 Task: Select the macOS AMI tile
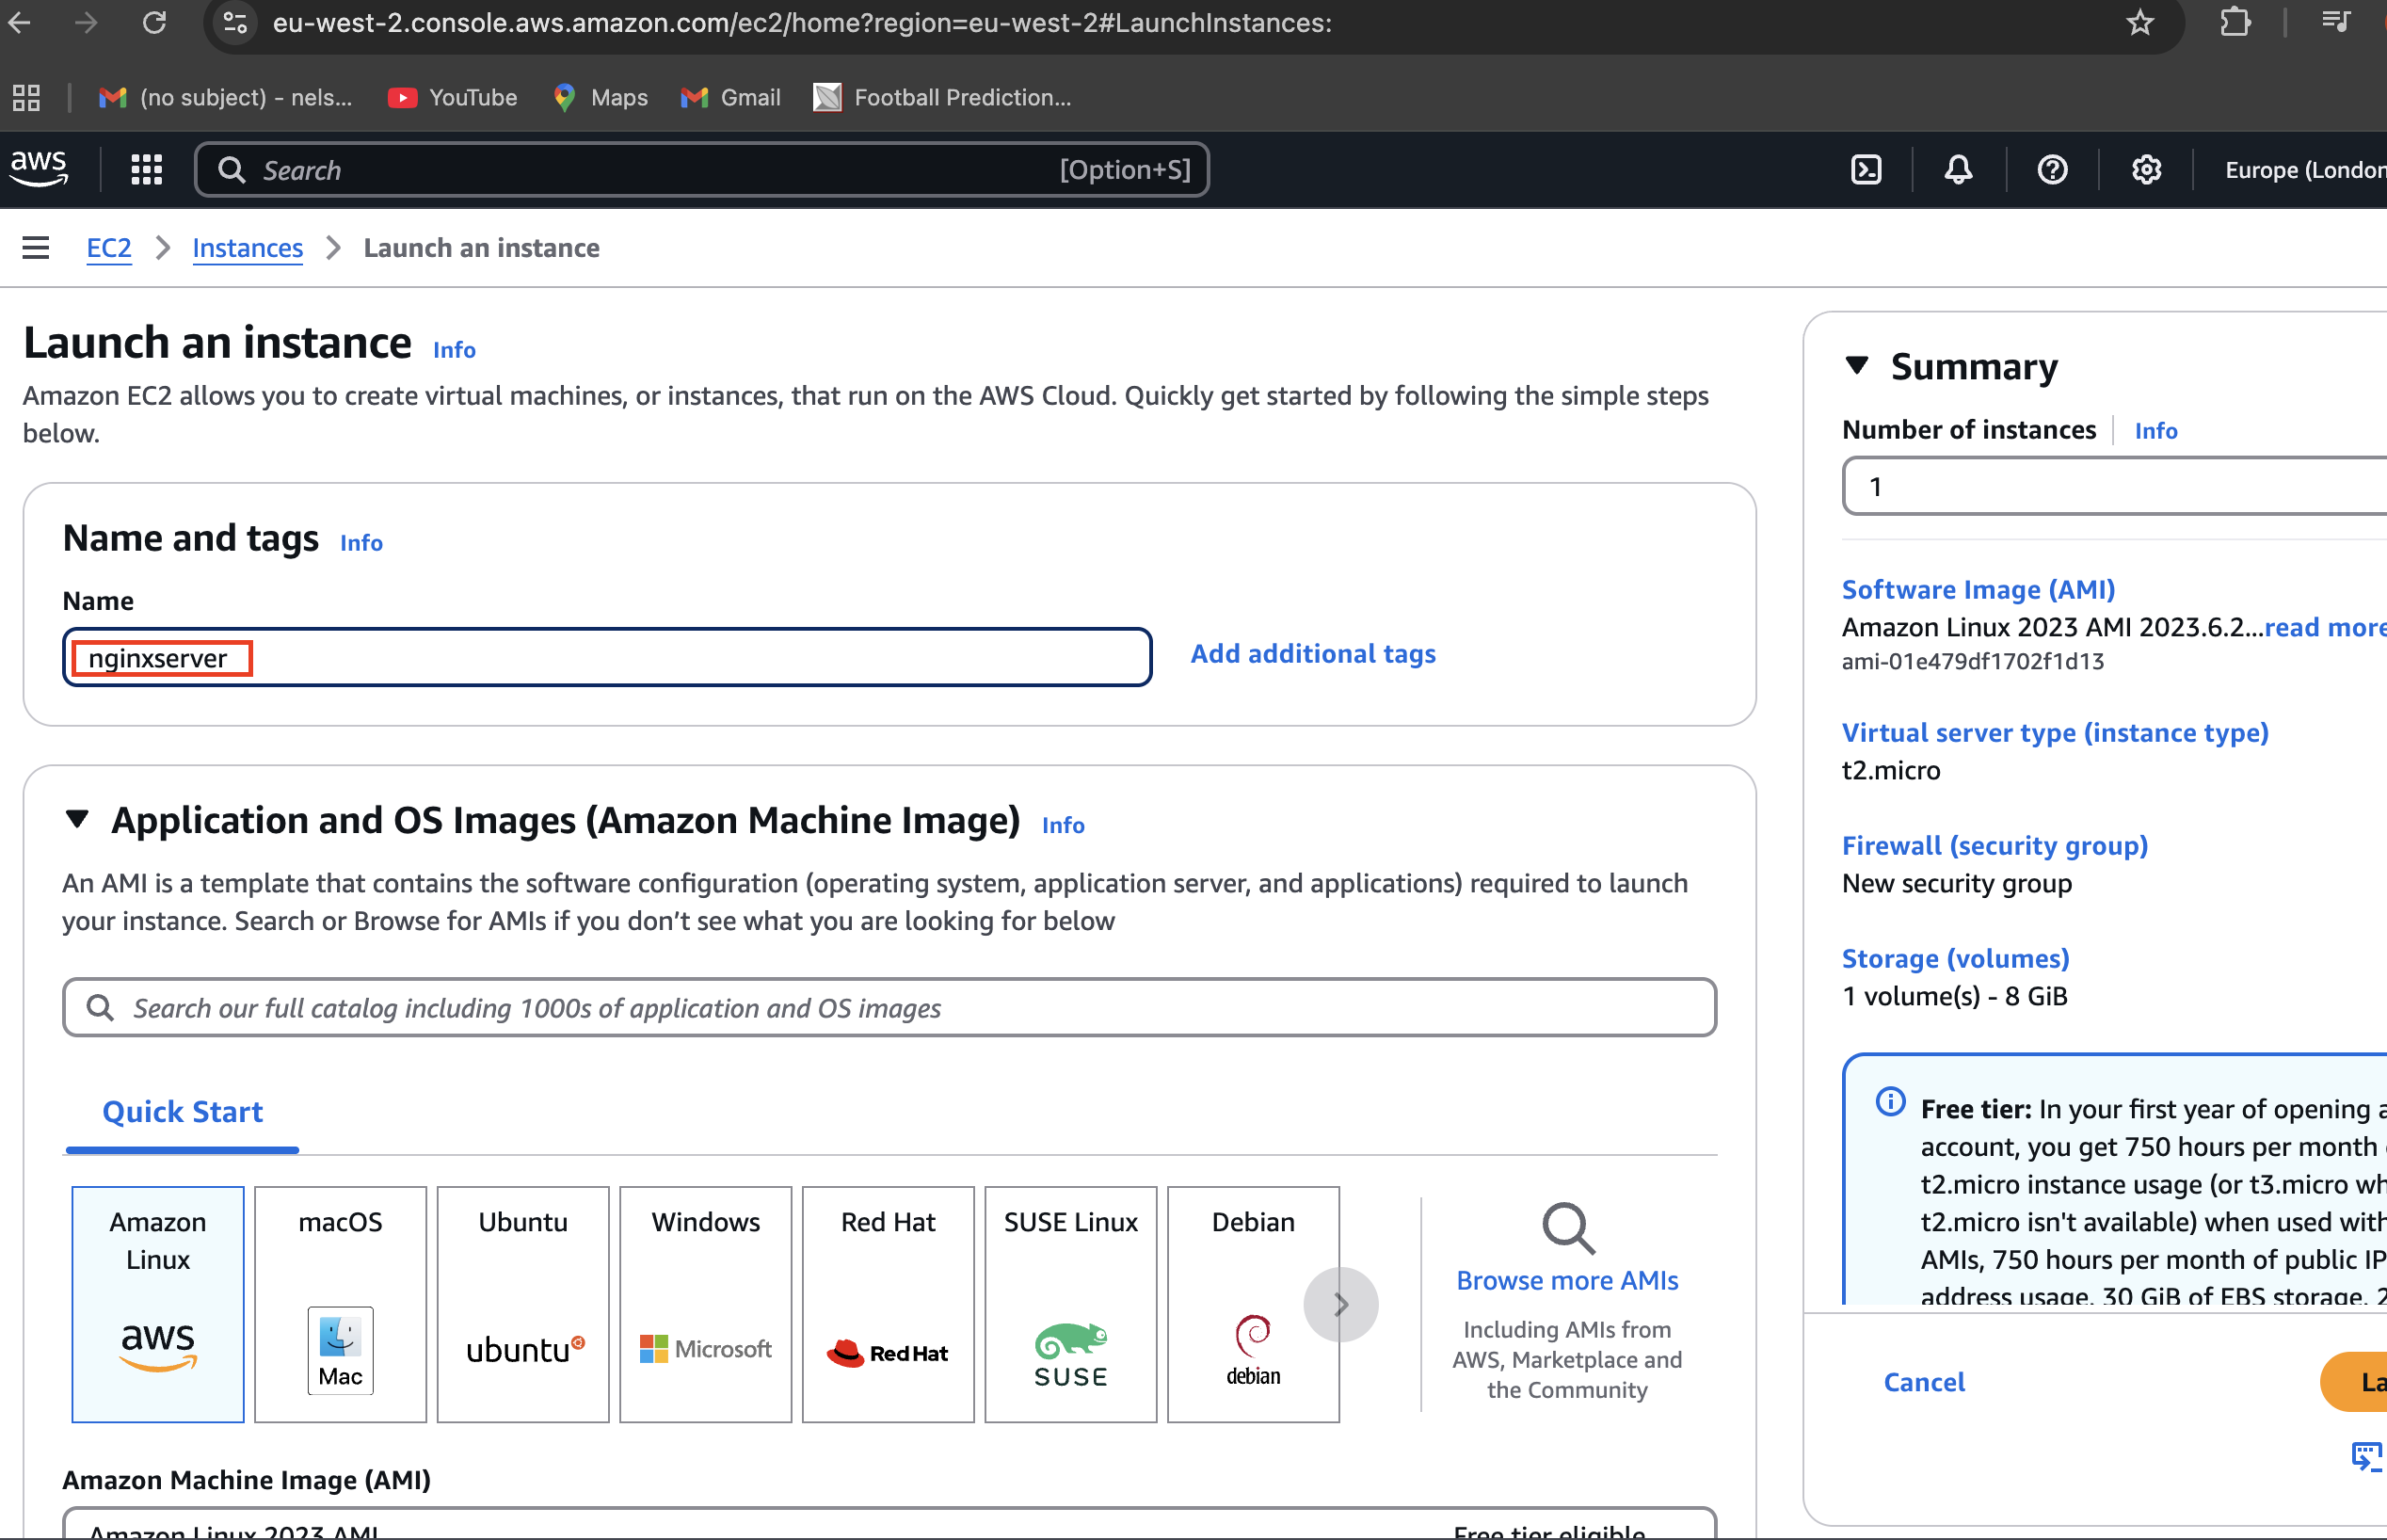pyautogui.click(x=340, y=1304)
